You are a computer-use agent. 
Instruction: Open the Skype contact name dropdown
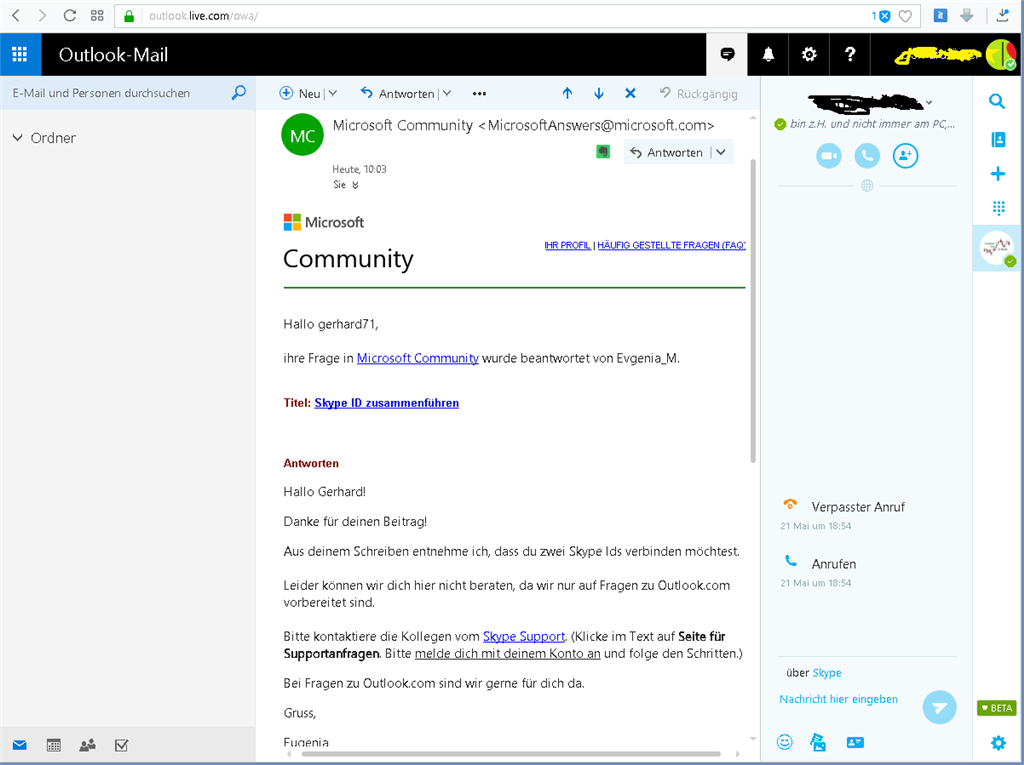929,103
